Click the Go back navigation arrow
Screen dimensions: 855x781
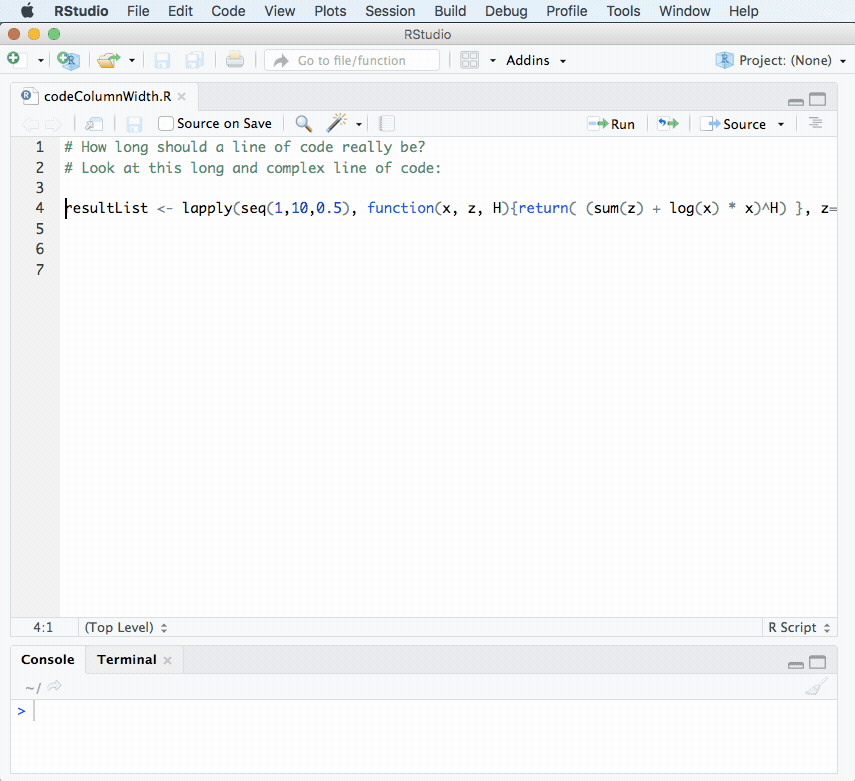(30, 124)
